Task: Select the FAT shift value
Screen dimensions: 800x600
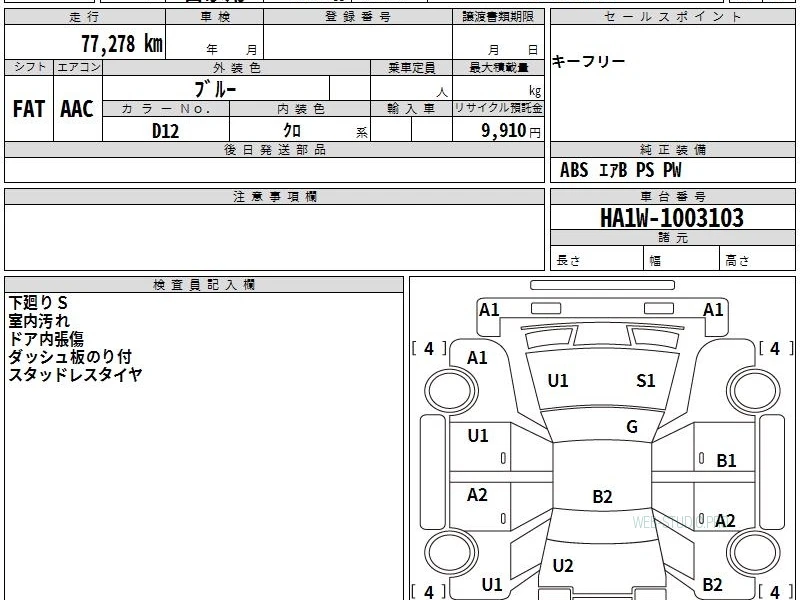Action: coord(29,109)
